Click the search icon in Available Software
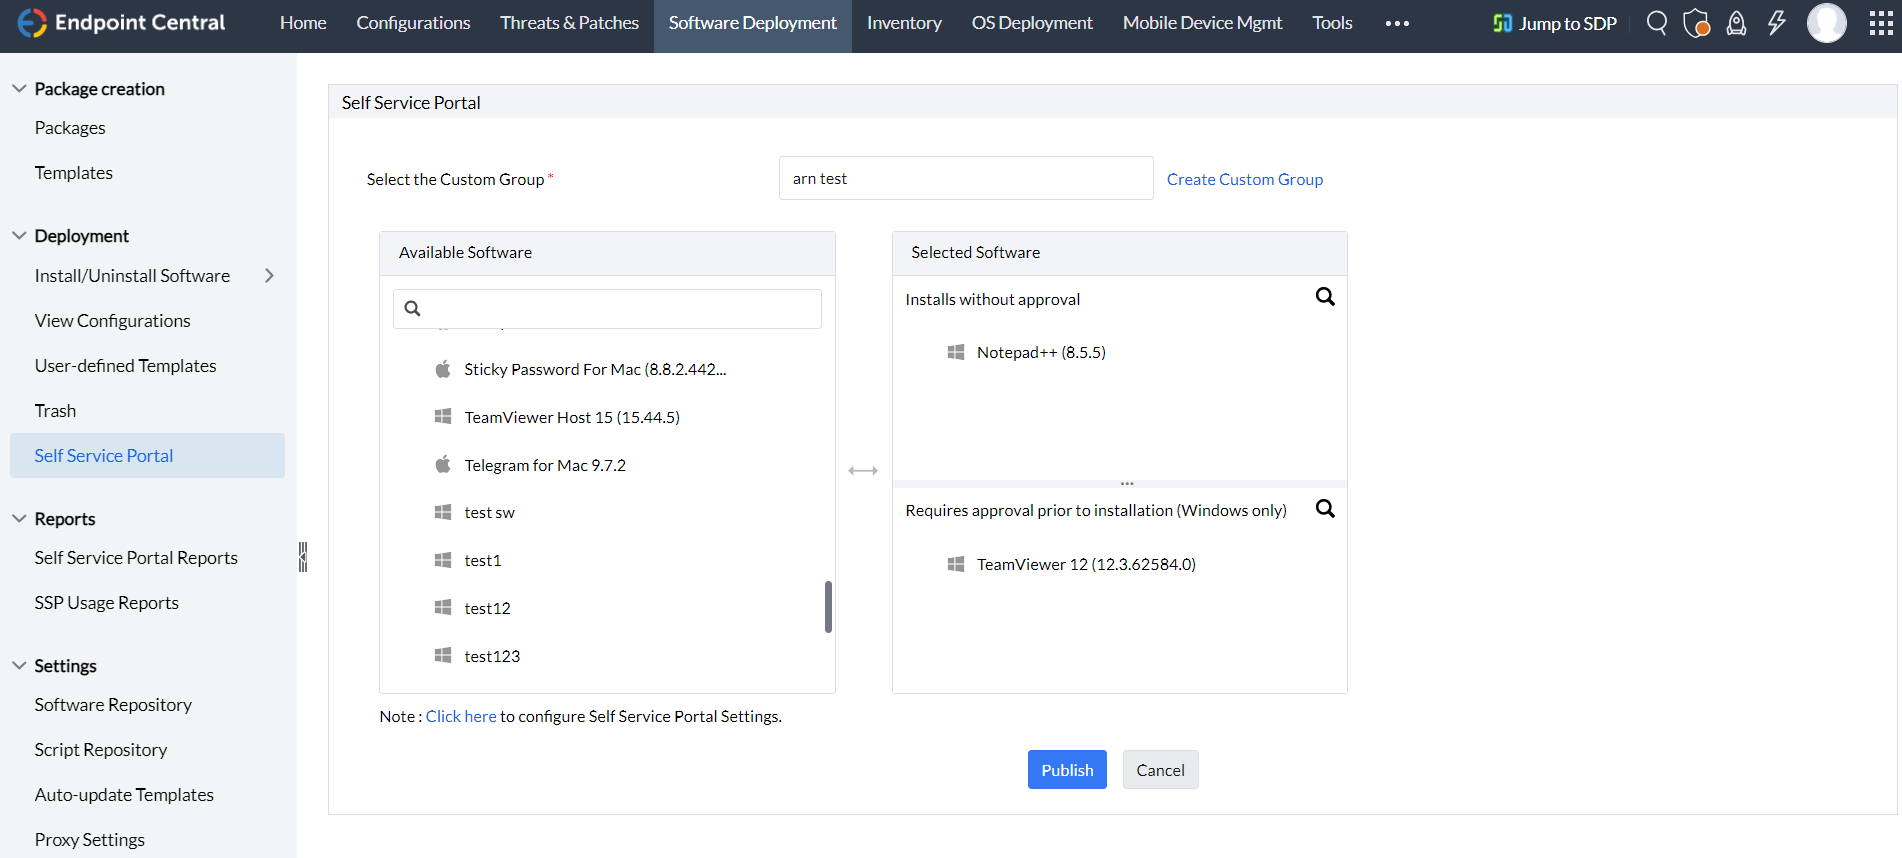 click(412, 308)
